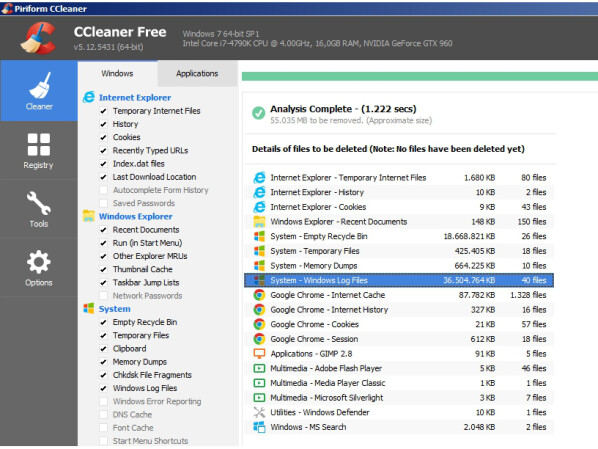
Task: Click Chrome icon beside Internet Cache result
Action: 259,295
